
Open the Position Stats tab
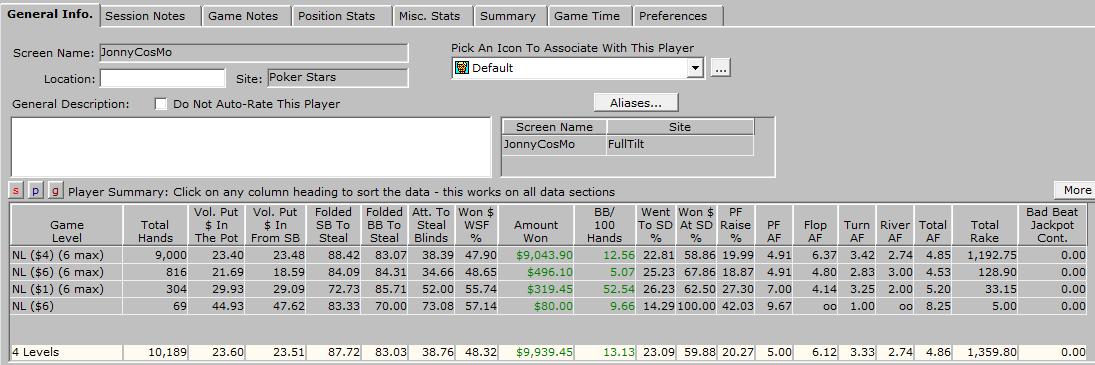341,15
